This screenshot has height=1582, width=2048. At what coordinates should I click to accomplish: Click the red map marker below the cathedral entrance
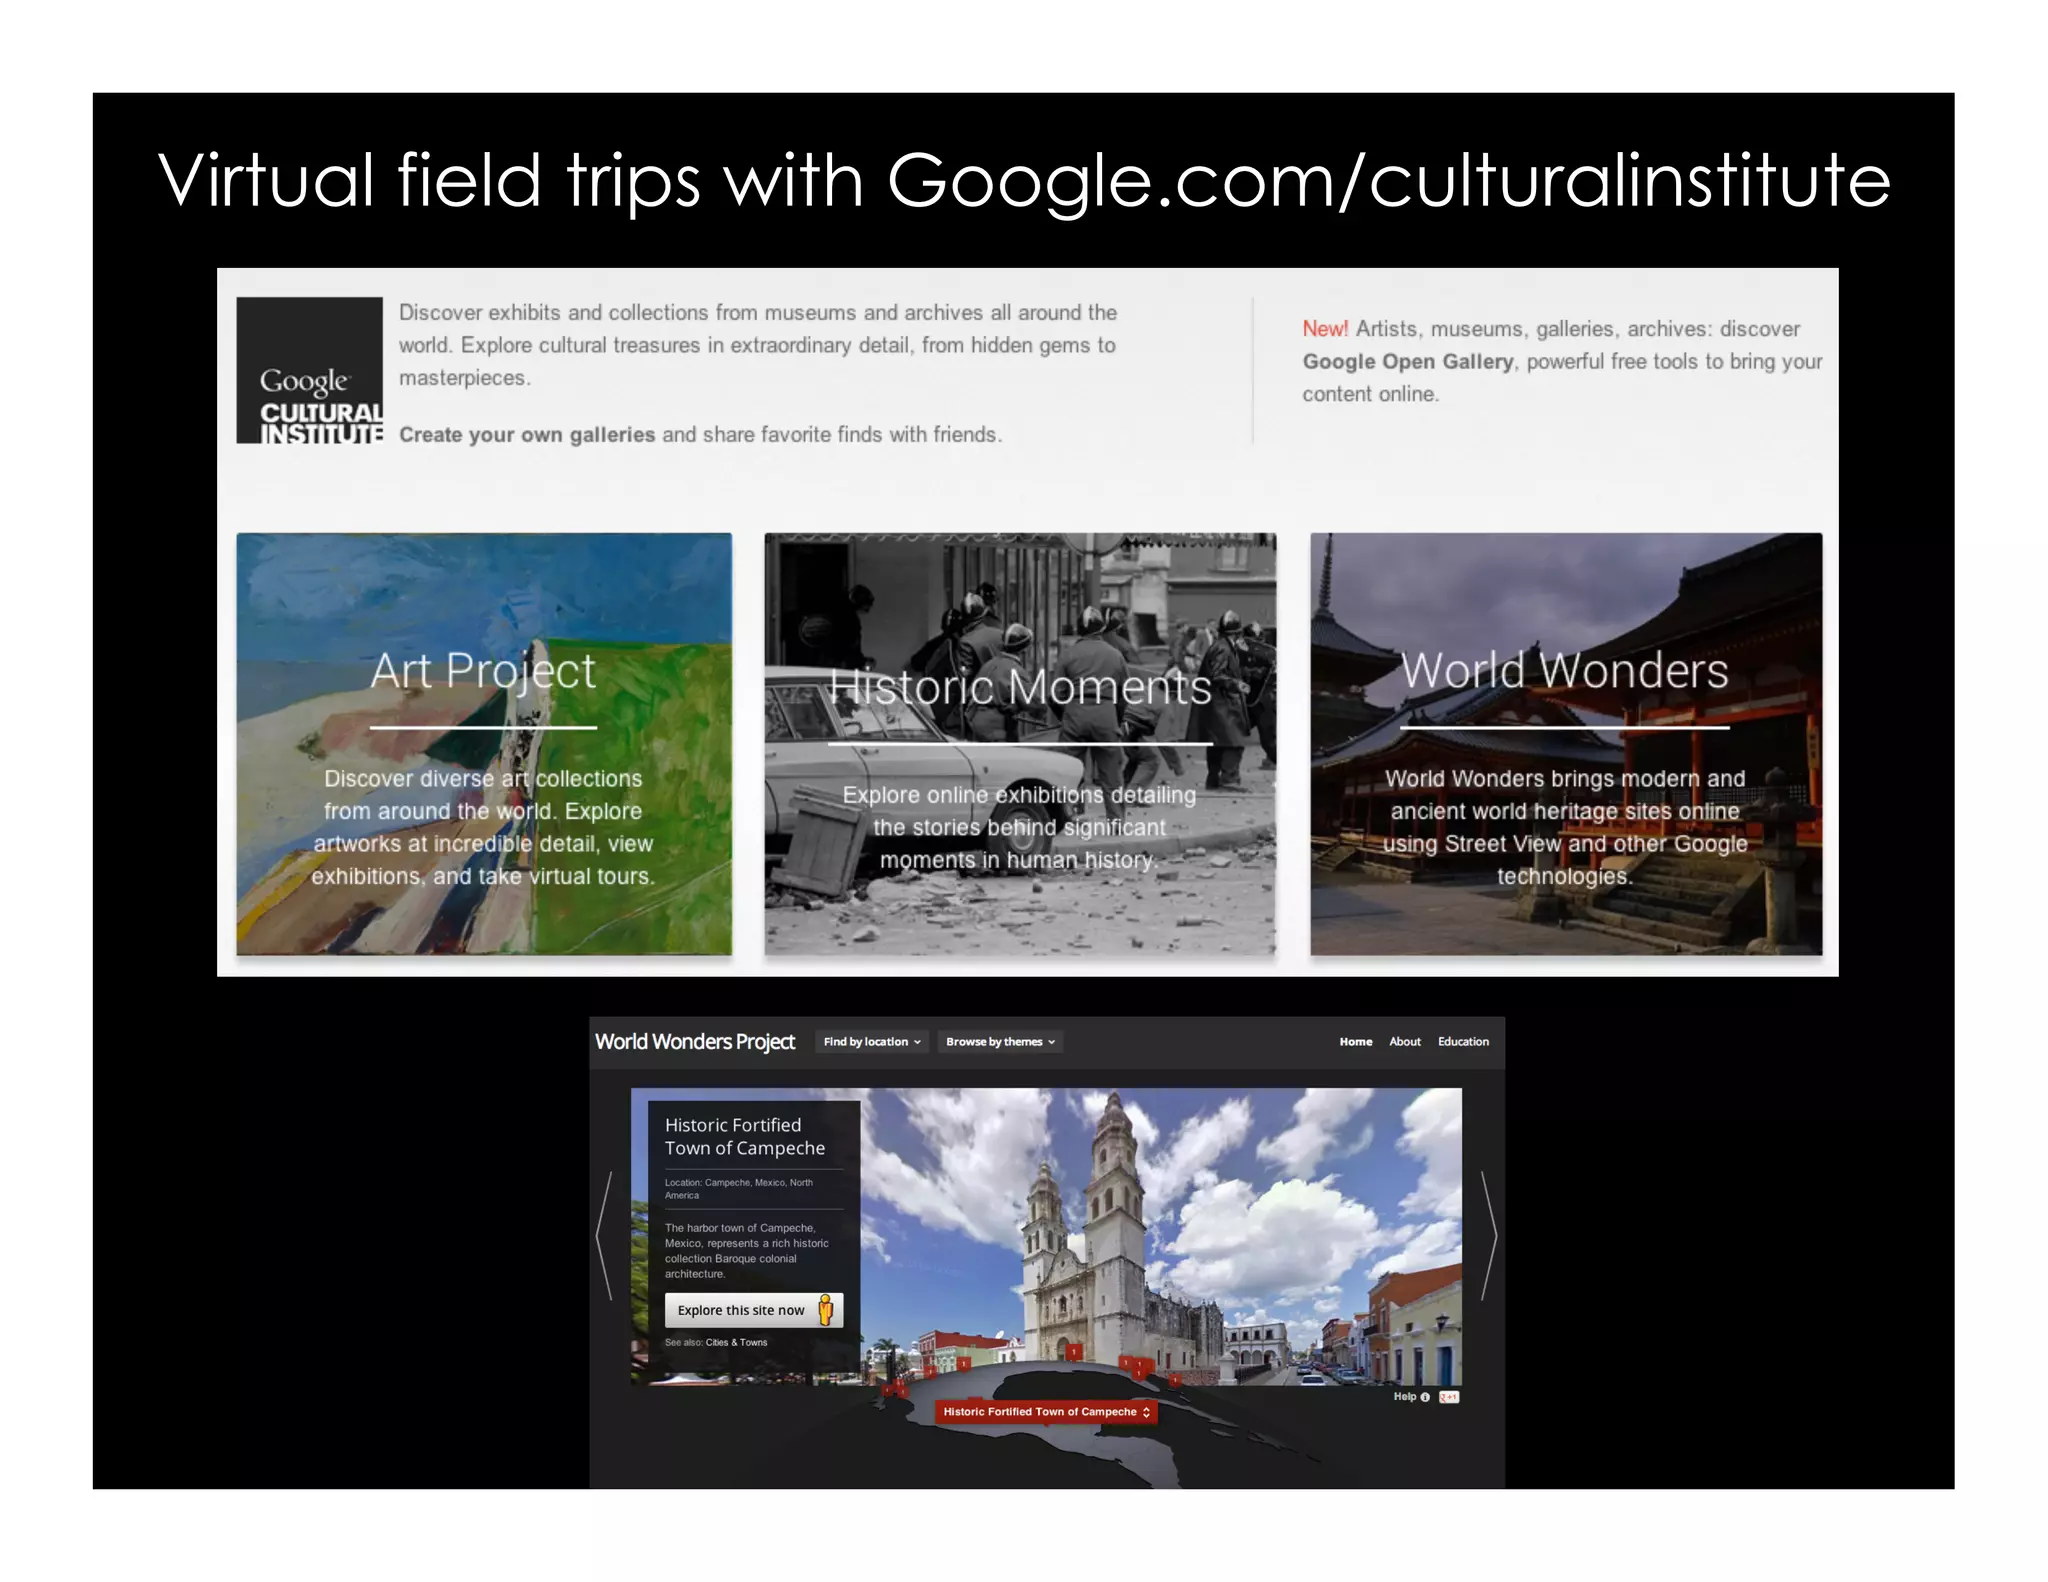1073,1352
